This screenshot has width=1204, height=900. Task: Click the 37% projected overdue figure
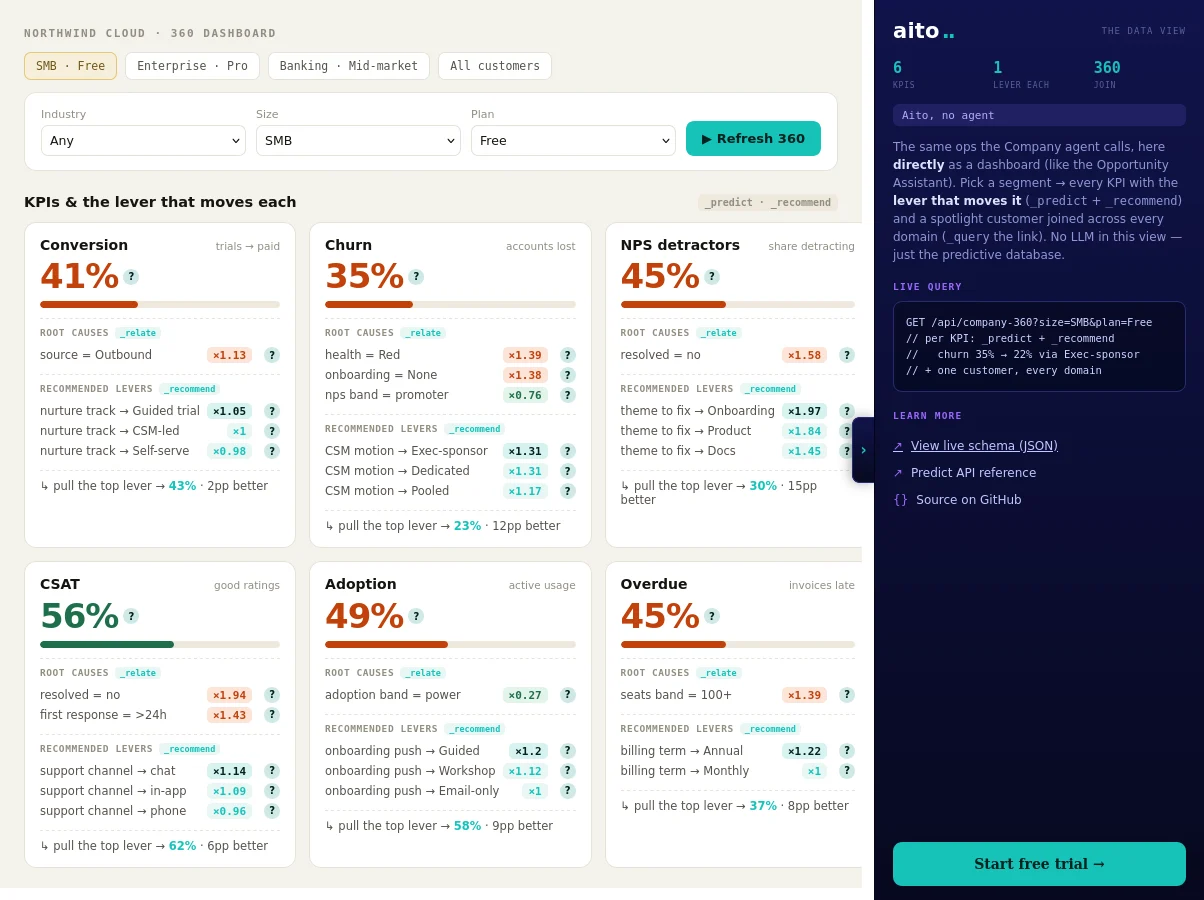[763, 806]
